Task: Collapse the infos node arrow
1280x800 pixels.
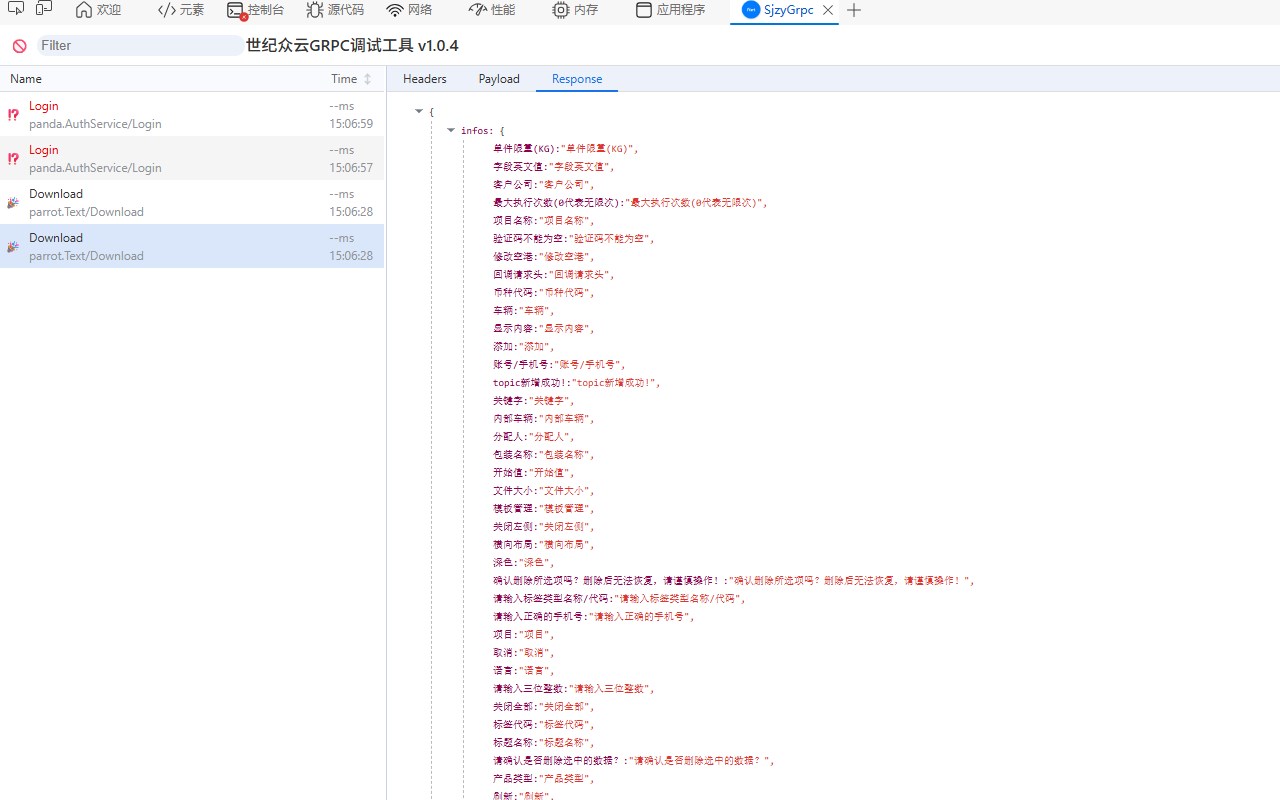Action: point(451,130)
